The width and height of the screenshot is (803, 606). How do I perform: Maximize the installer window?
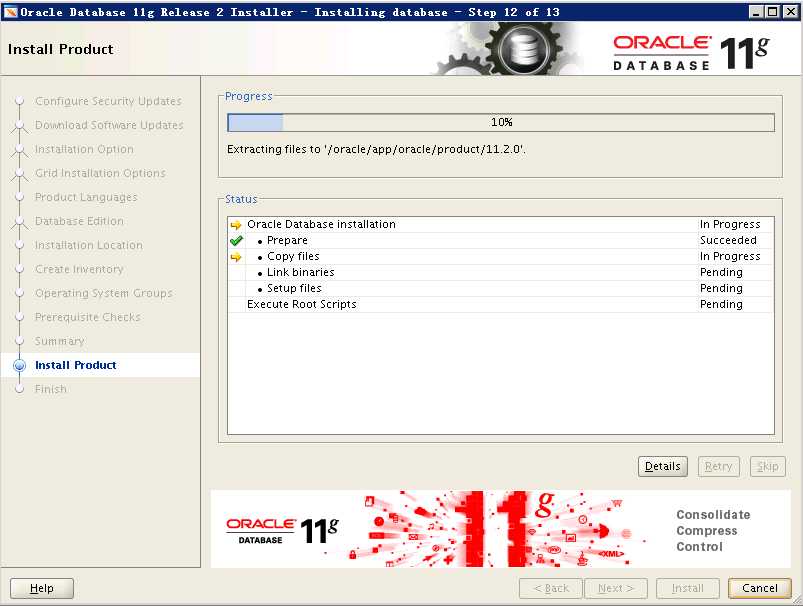click(773, 12)
